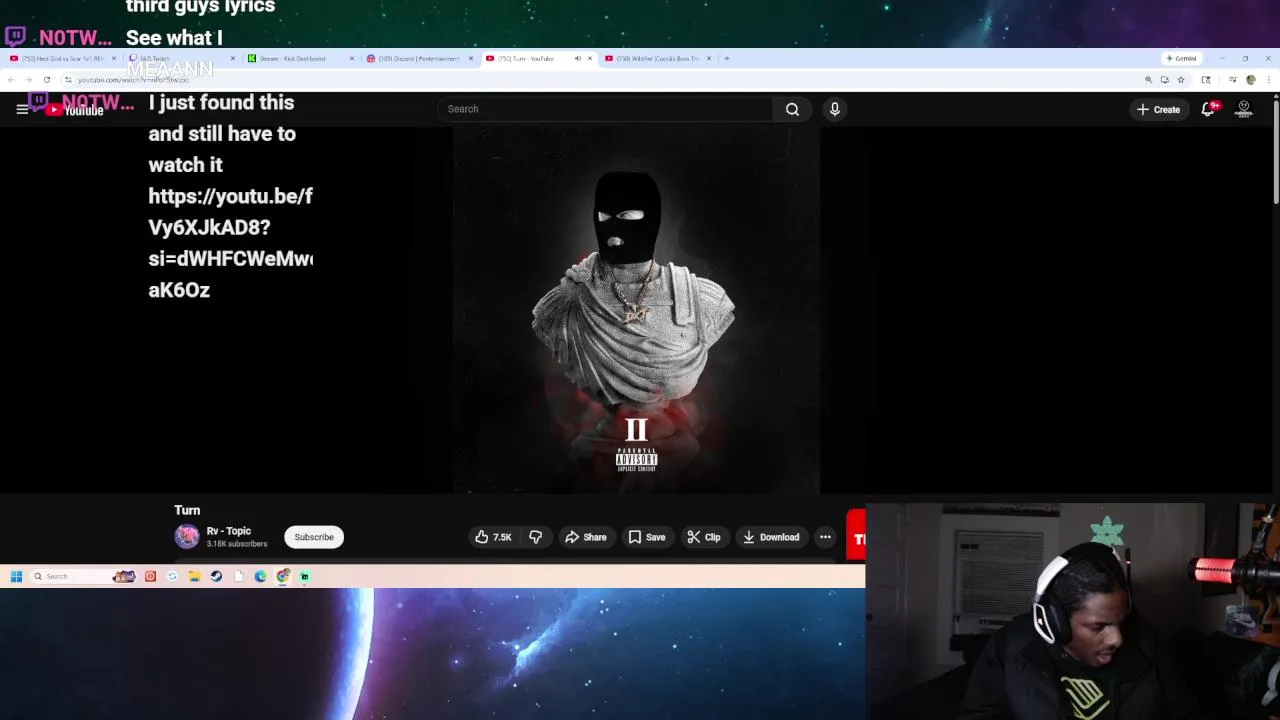Click the YouTube search magnifier button

[x=792, y=109]
